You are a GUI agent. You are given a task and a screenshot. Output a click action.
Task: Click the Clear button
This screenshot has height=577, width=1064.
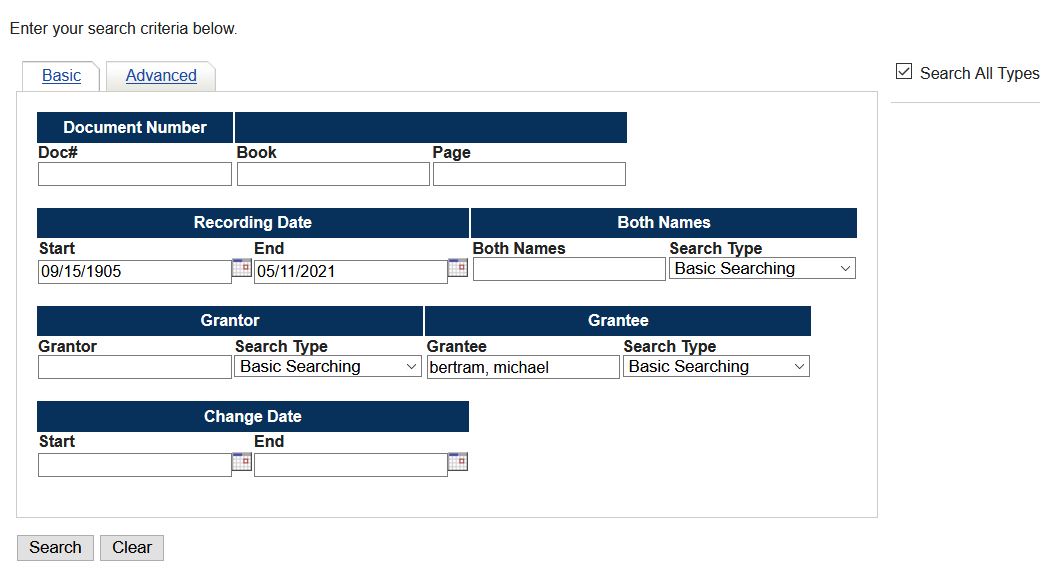pyautogui.click(x=132, y=548)
